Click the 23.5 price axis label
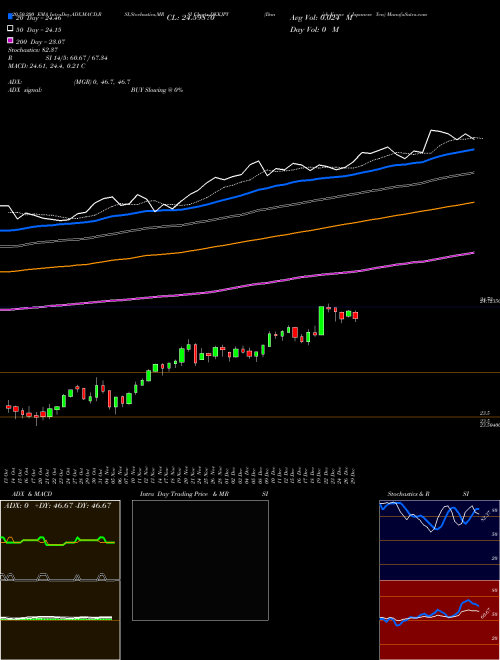Screen dimensions: 500x660 pyautogui.click(x=485, y=413)
